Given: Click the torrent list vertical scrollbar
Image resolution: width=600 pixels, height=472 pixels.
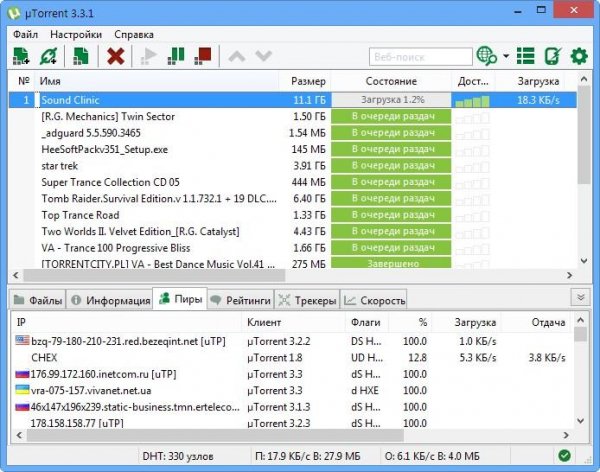Looking at the screenshot, I should coord(584,135).
